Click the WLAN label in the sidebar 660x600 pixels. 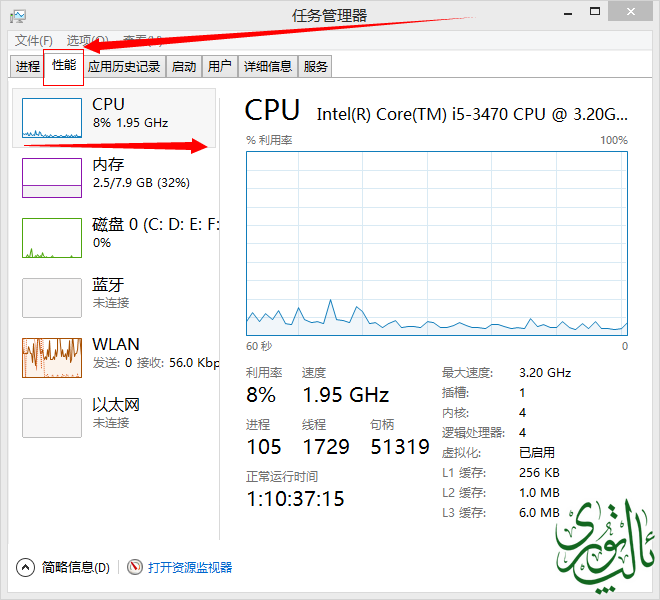tap(116, 344)
